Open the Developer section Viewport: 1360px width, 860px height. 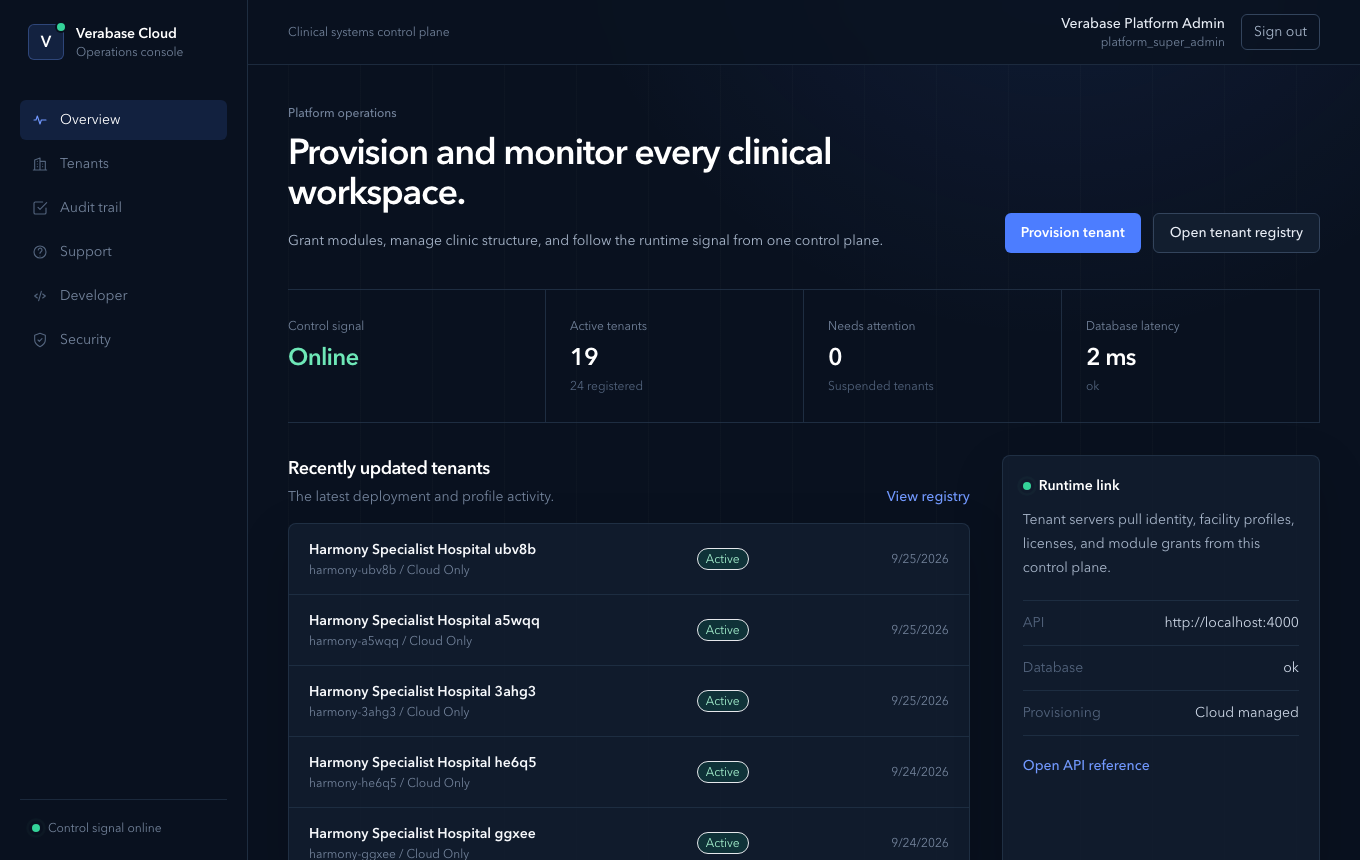pos(123,296)
